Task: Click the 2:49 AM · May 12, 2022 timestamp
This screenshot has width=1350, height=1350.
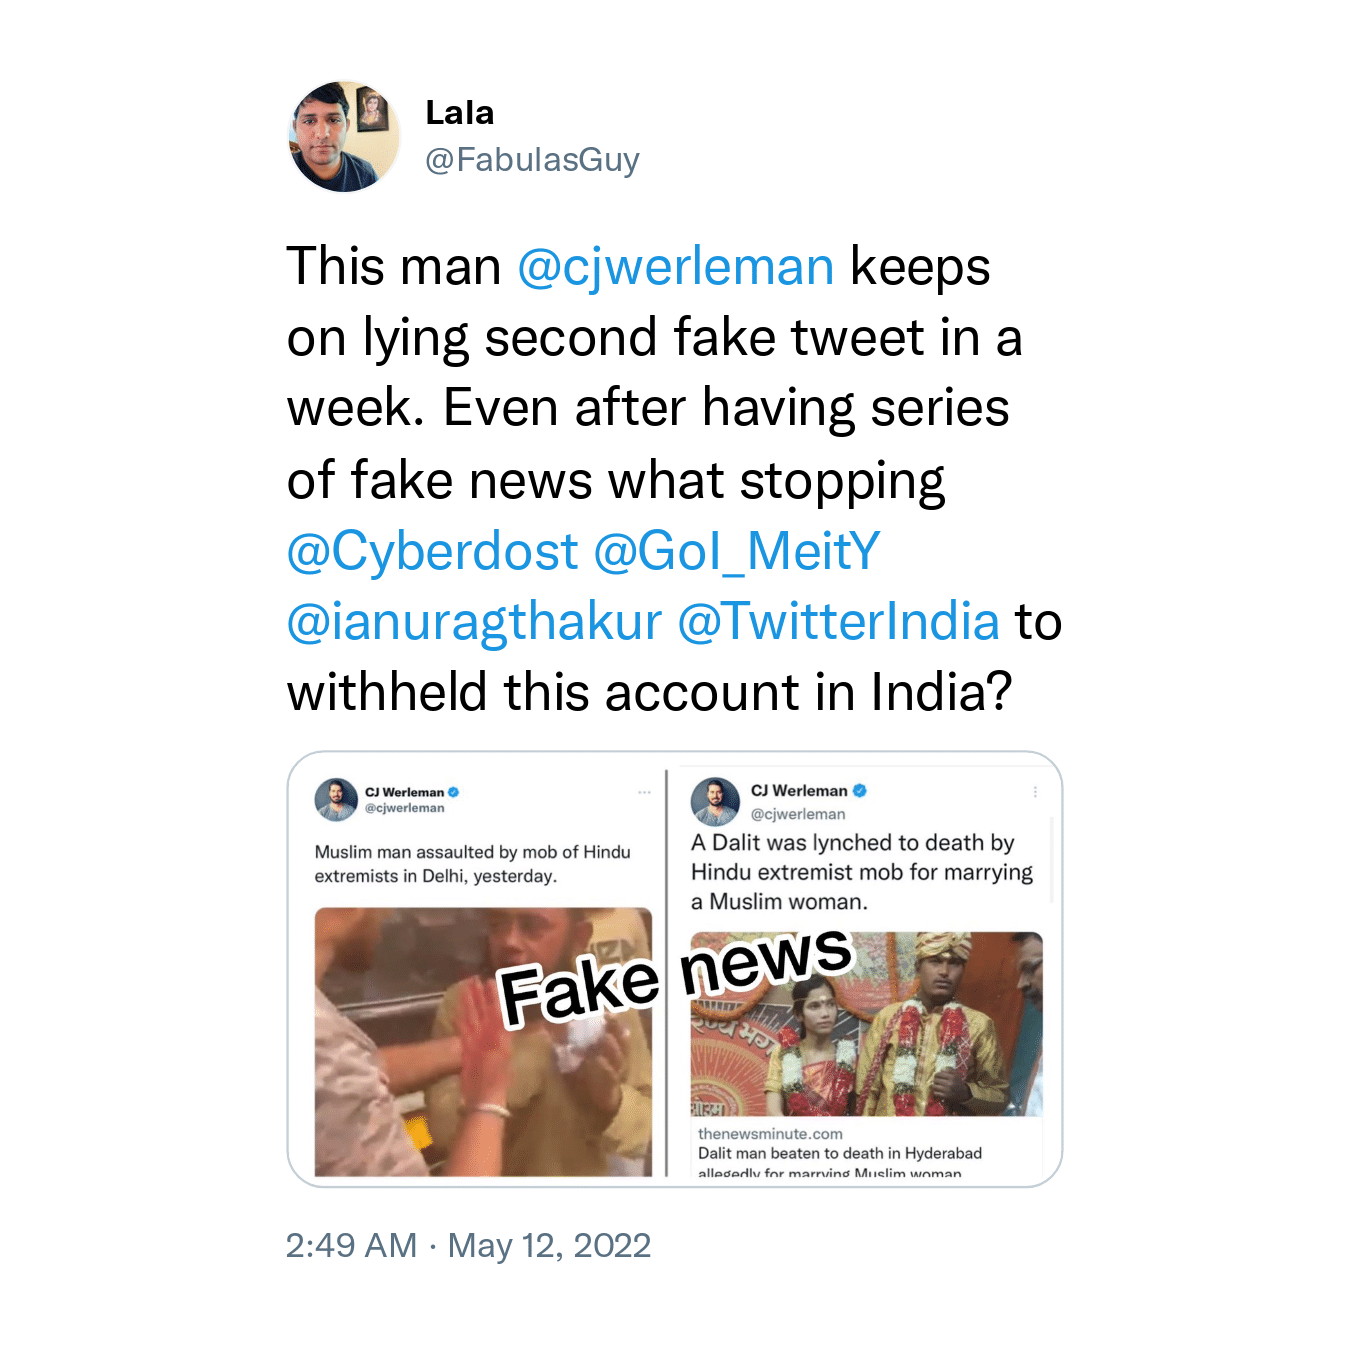Action: (468, 1246)
